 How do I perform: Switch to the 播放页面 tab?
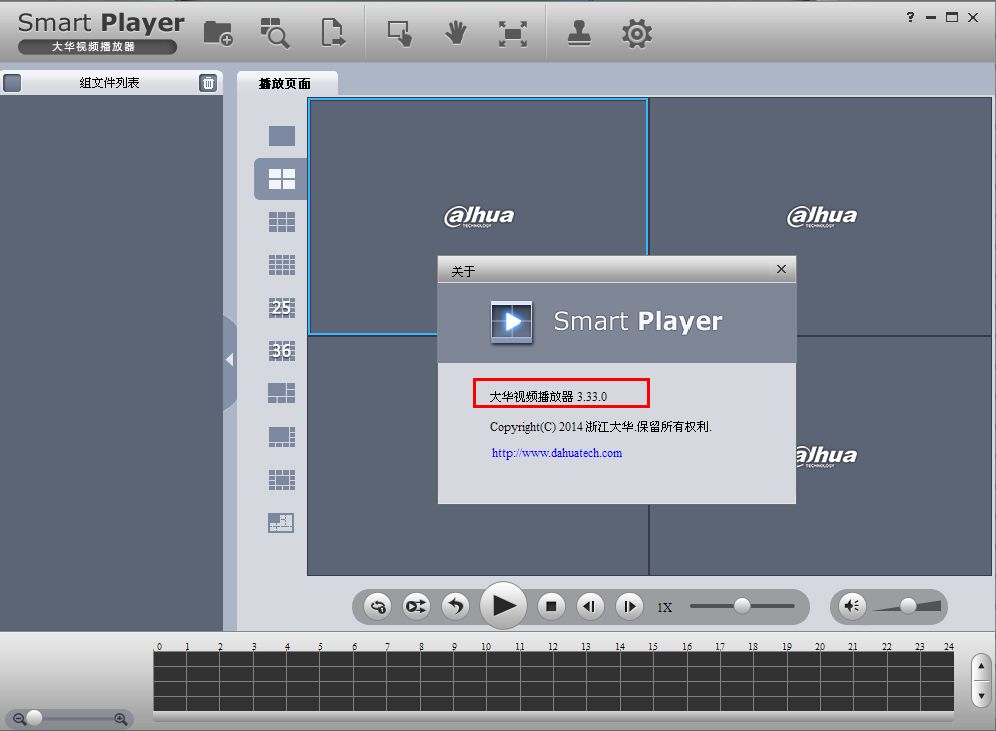(285, 83)
